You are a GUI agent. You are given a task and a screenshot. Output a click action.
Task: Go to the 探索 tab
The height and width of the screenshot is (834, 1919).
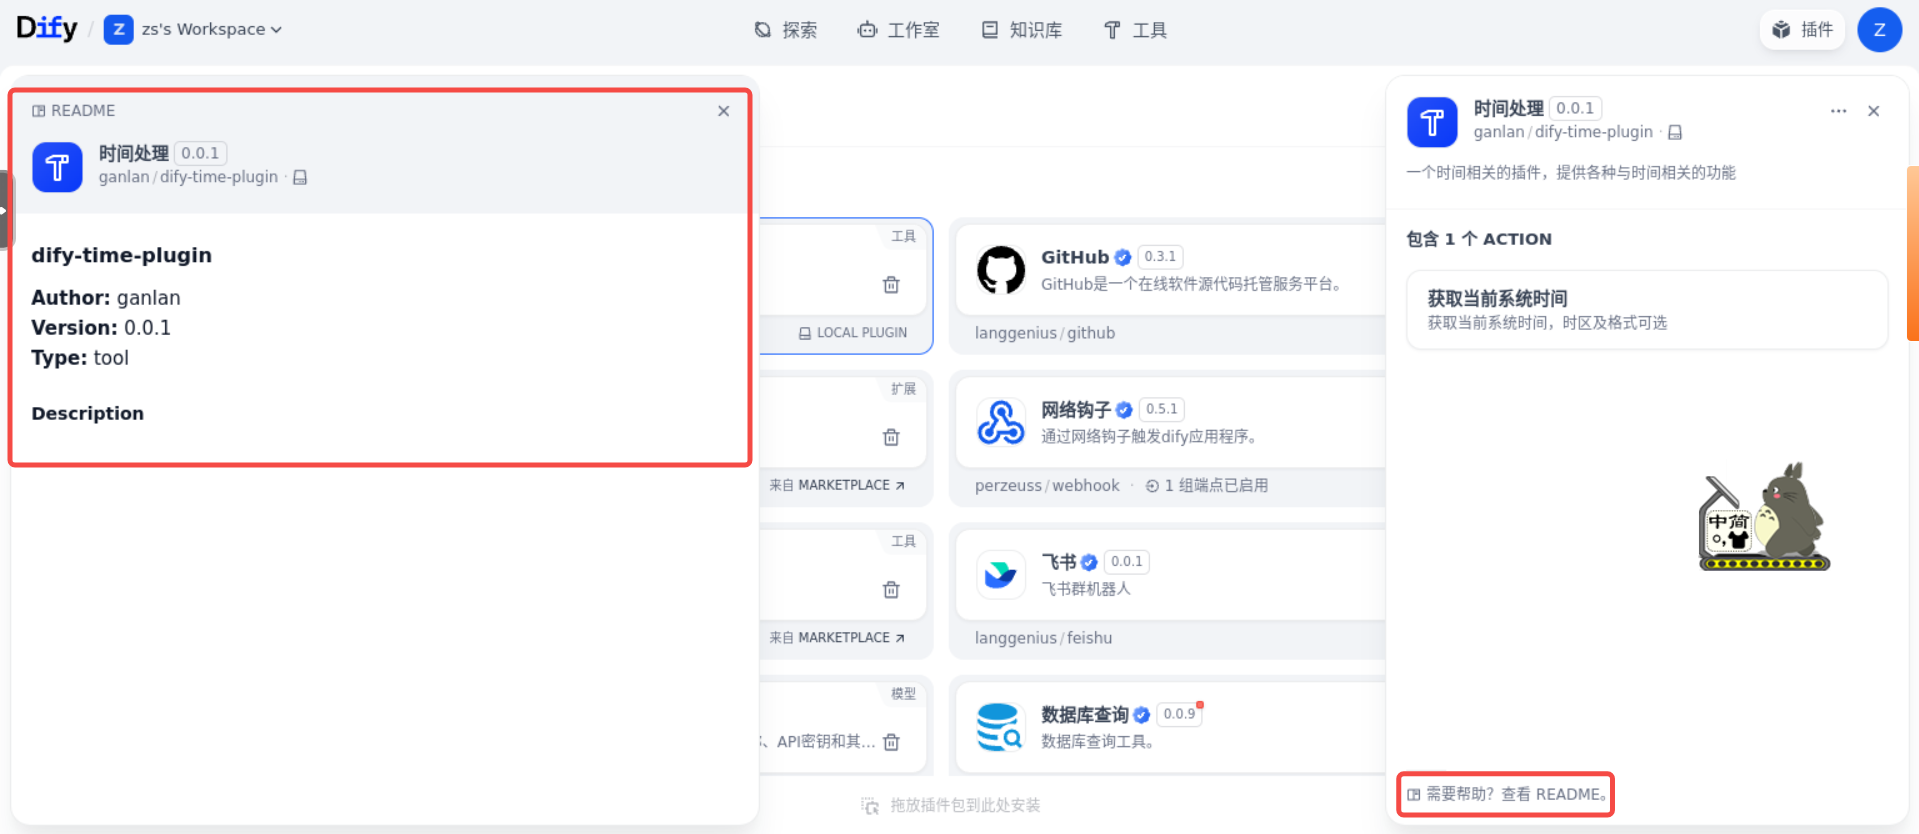[785, 30]
